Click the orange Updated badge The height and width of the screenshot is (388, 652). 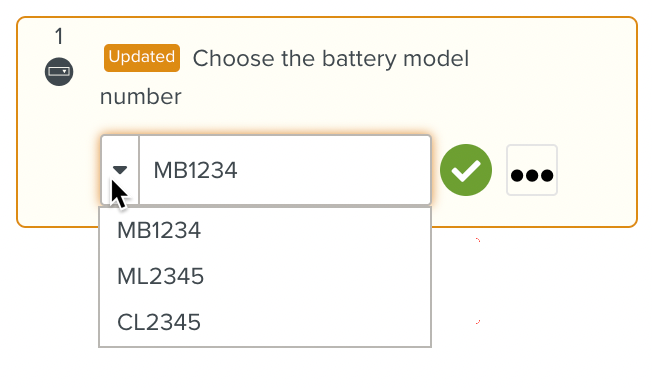click(x=142, y=58)
